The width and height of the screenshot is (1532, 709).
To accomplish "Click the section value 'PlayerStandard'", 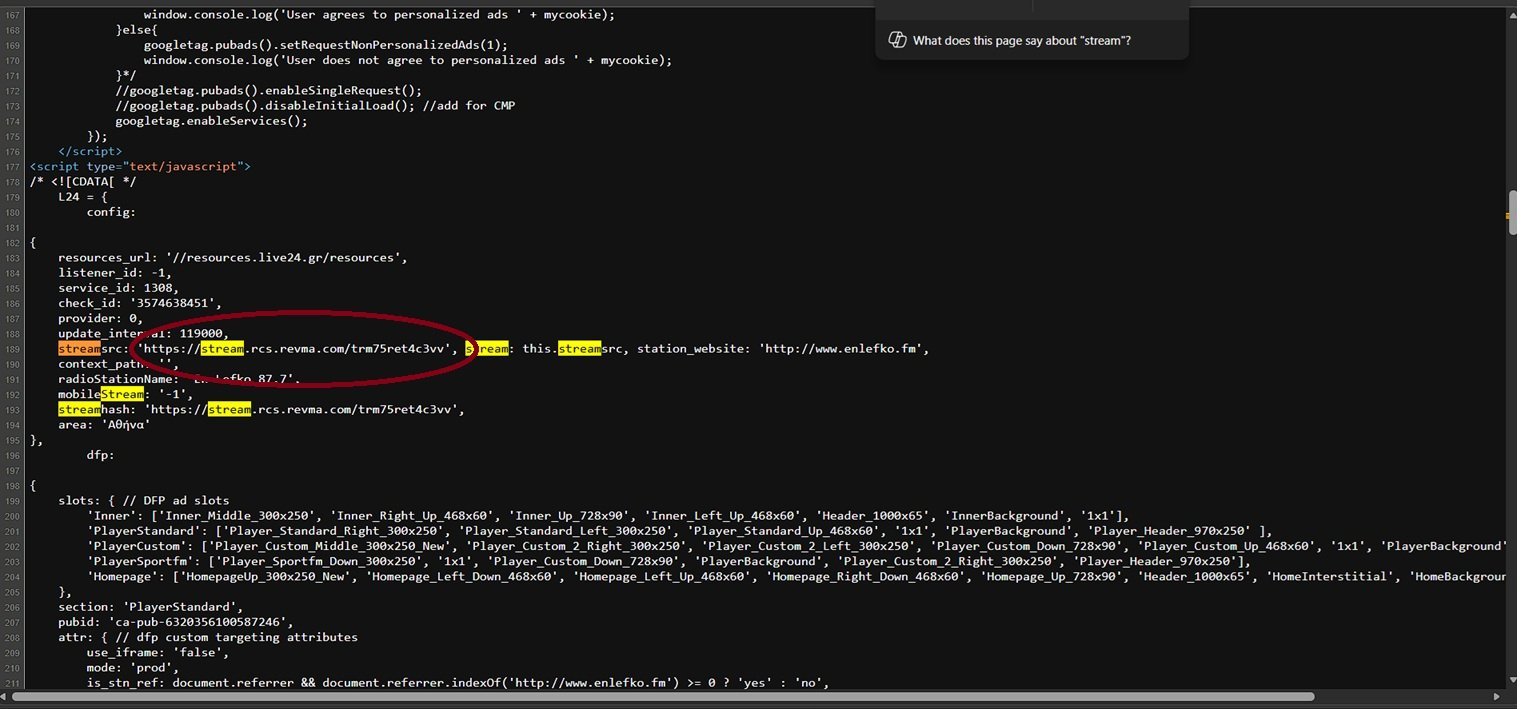I will point(183,607).
